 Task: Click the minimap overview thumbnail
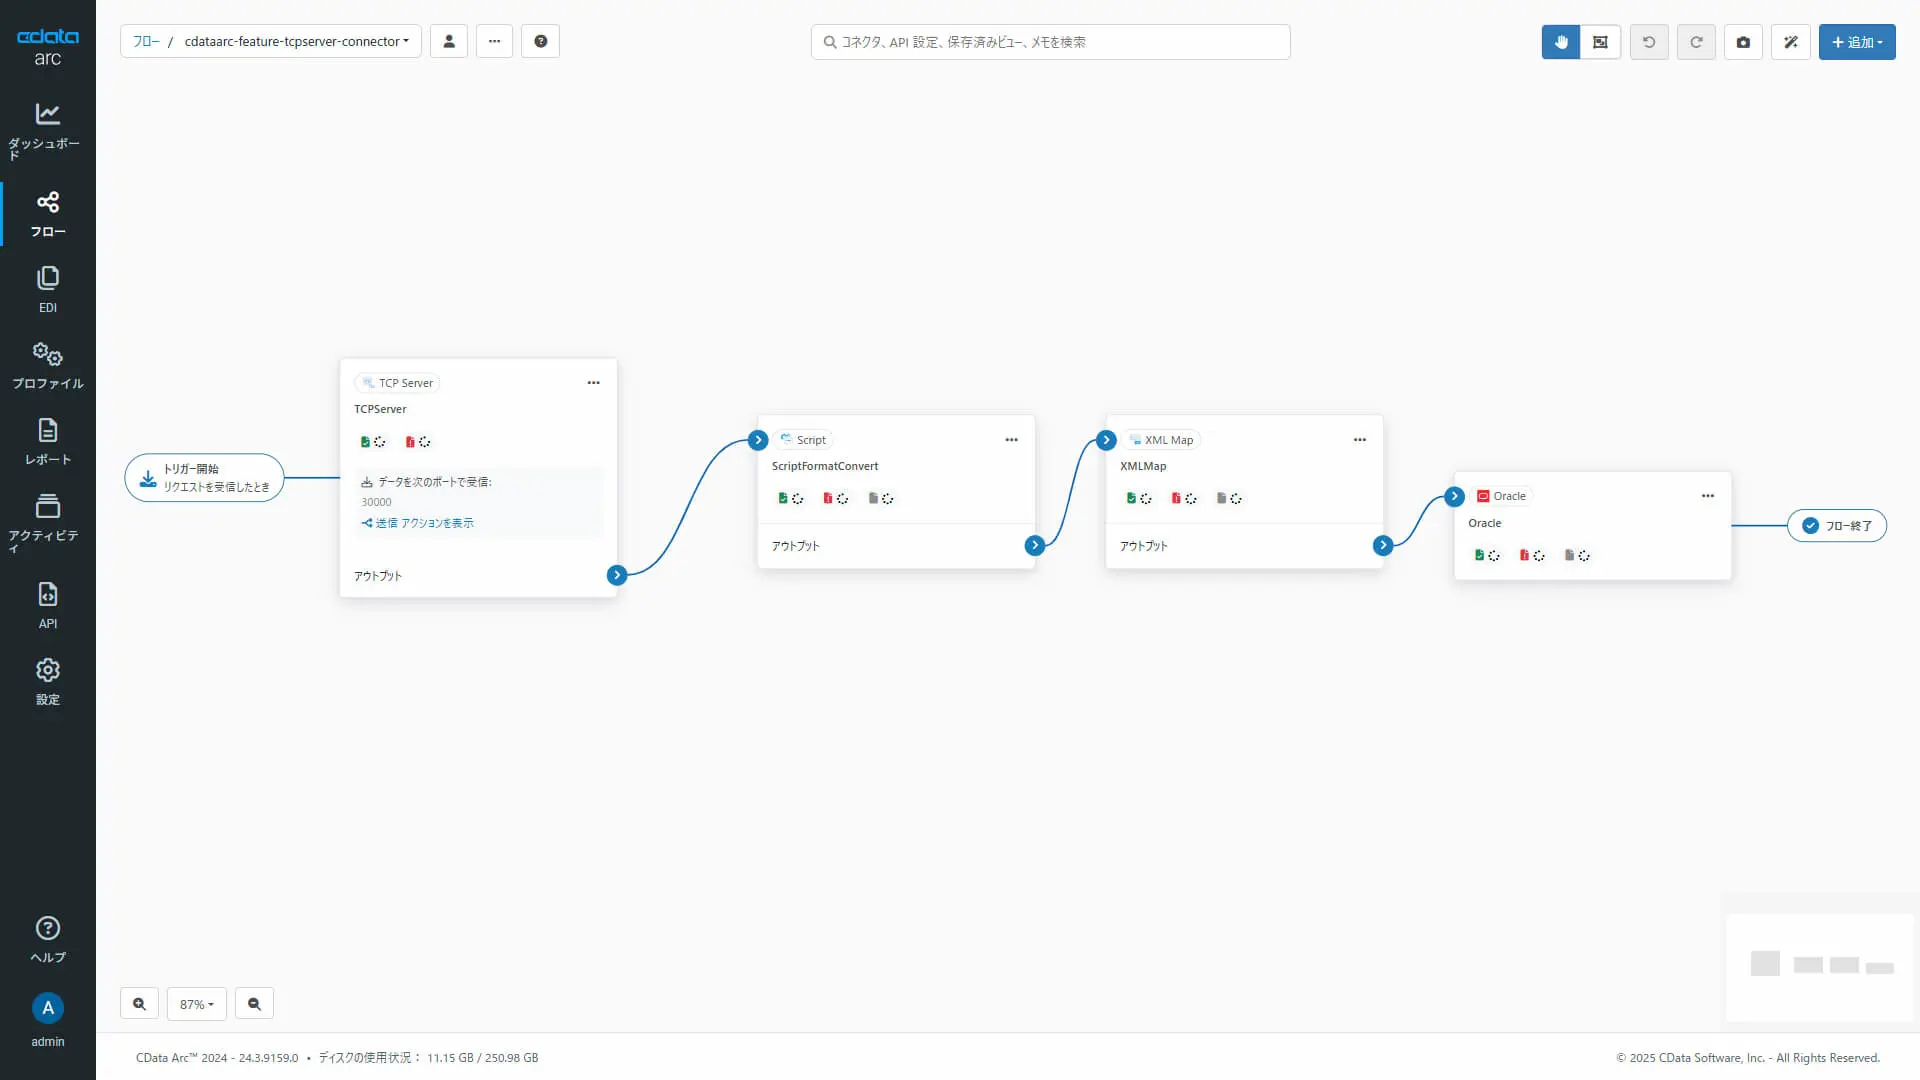tap(1821, 966)
